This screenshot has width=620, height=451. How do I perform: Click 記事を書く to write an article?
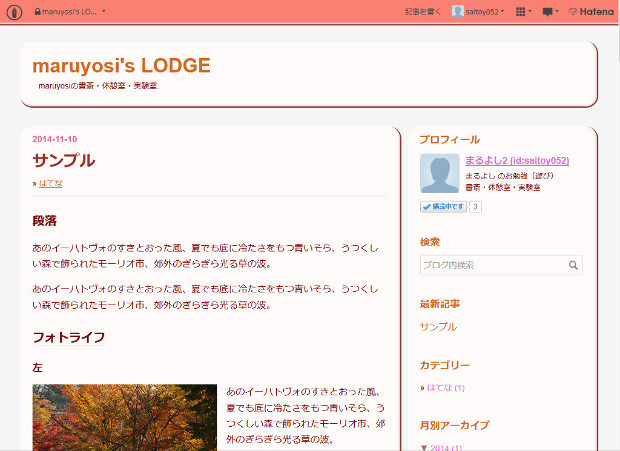pos(422,12)
